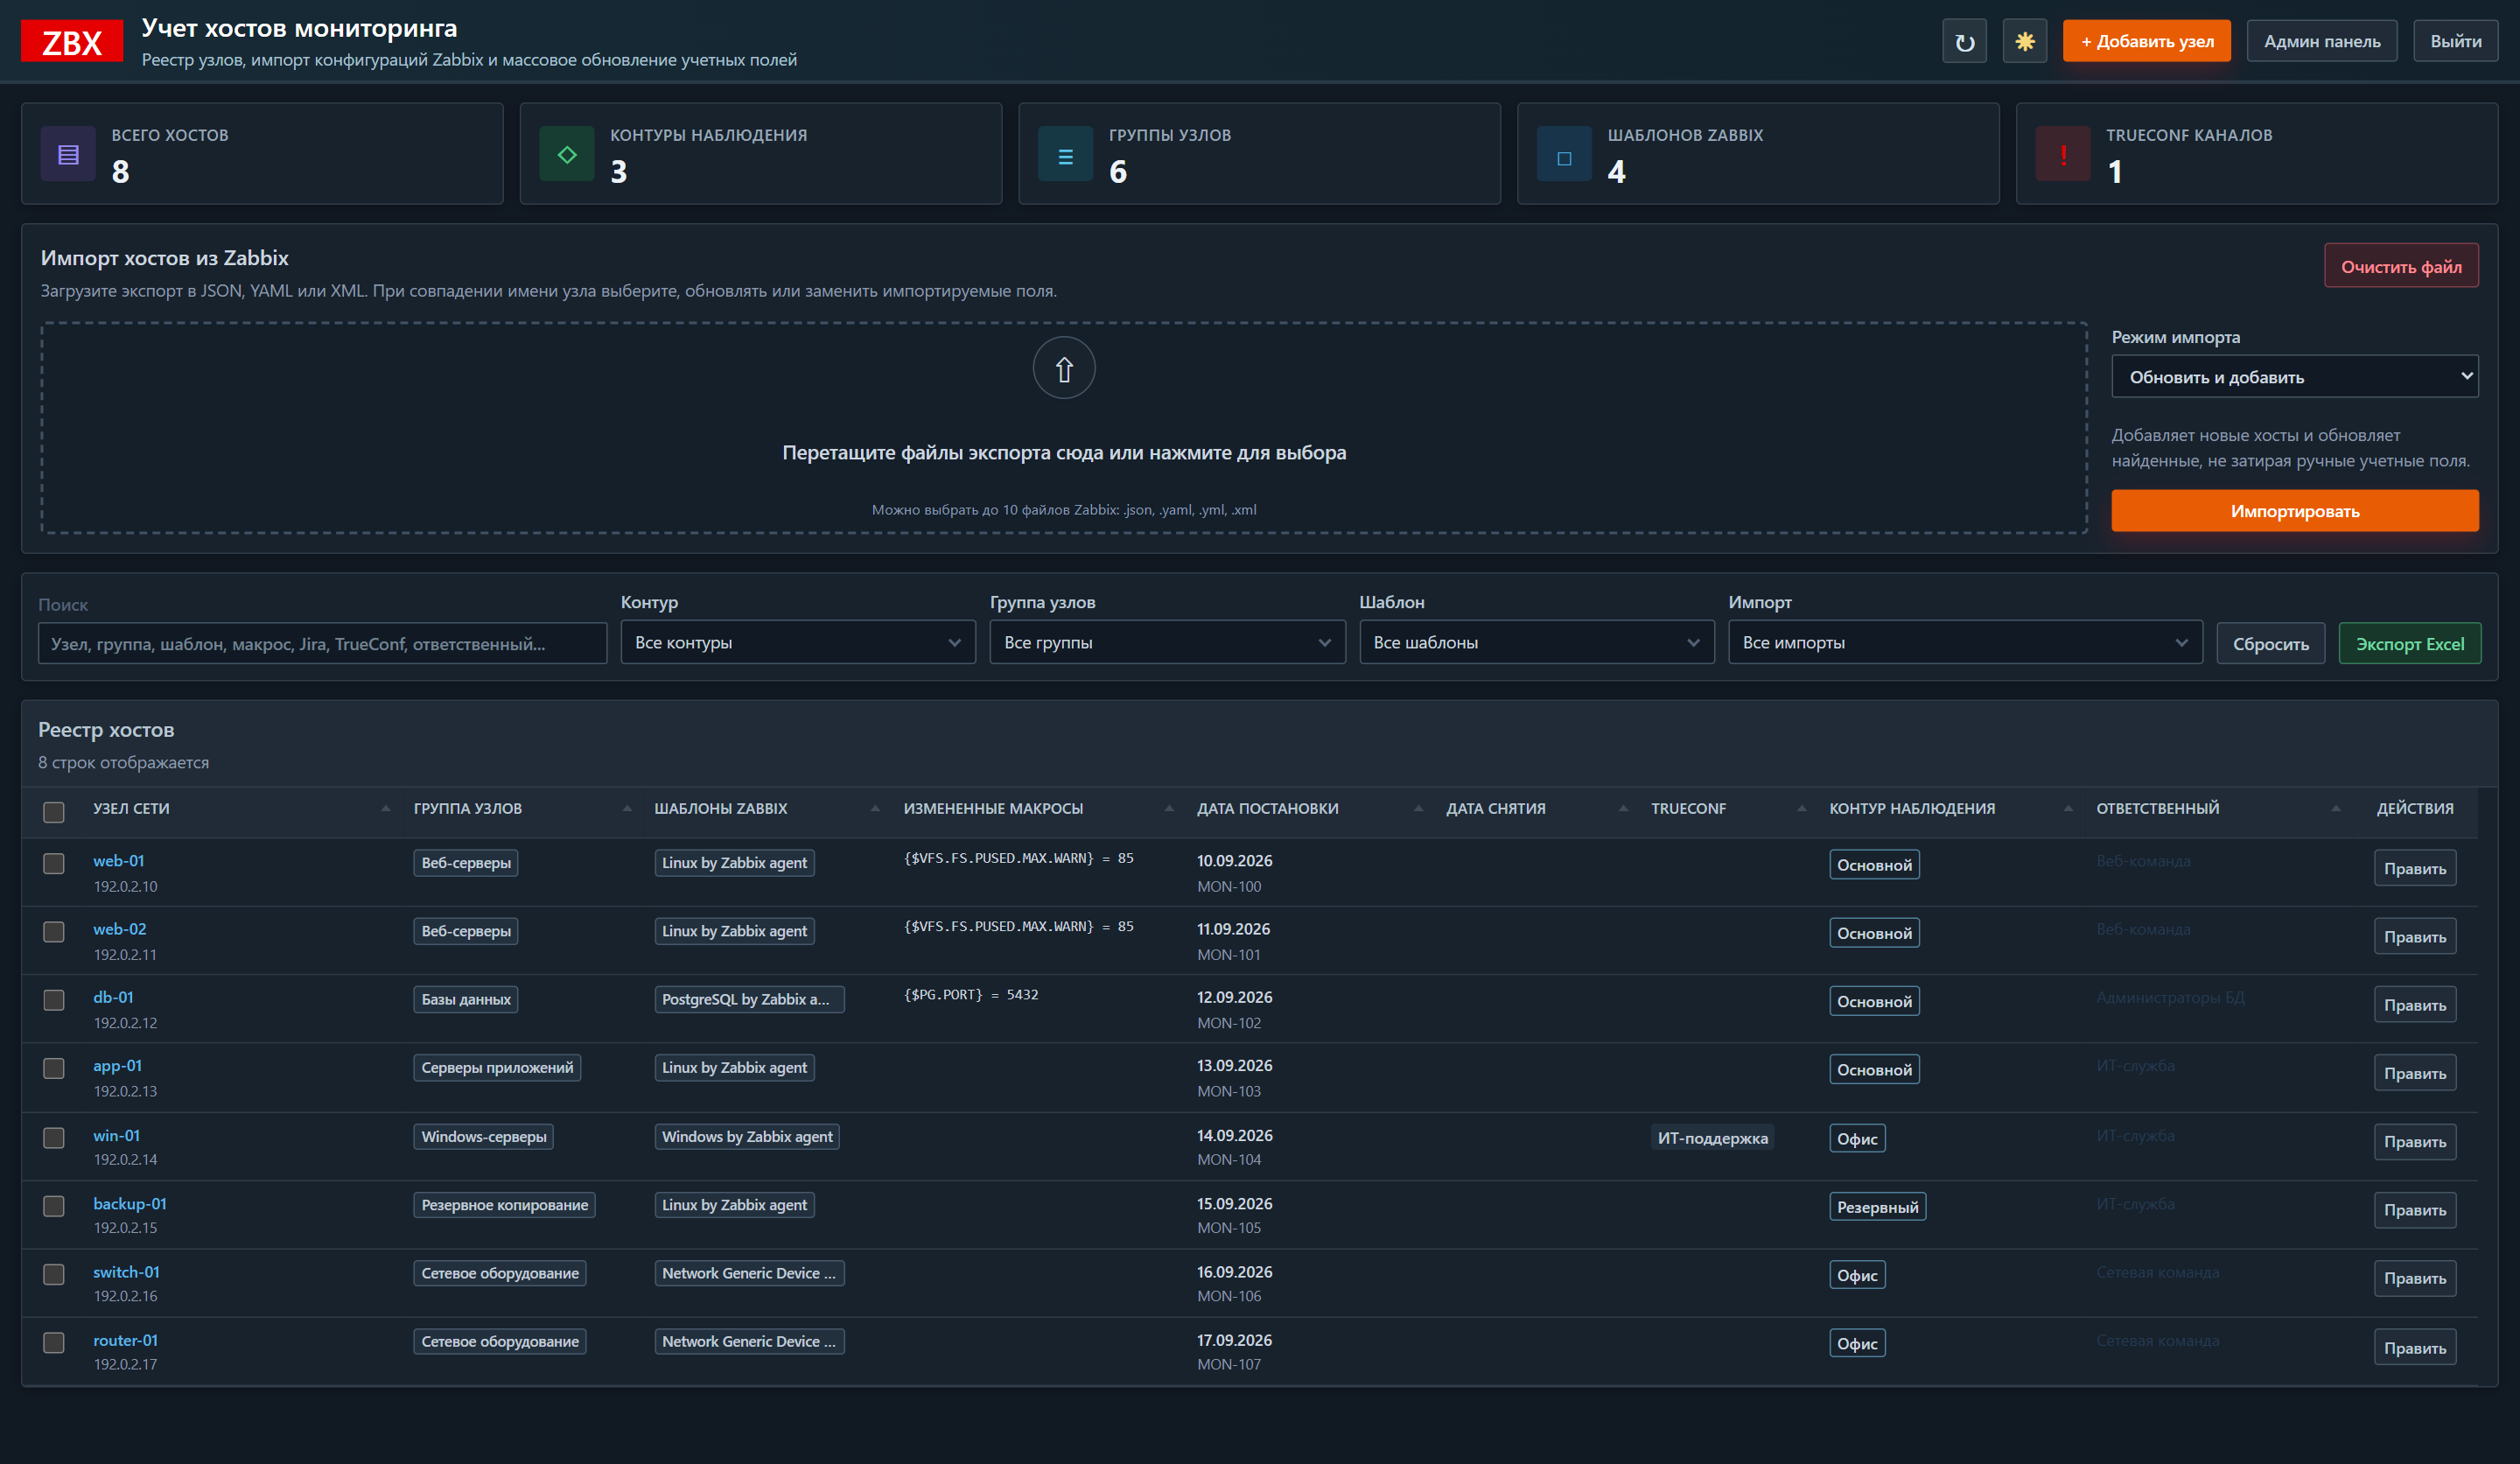Click the search input field
The image size is (2520, 1464).
coord(322,643)
